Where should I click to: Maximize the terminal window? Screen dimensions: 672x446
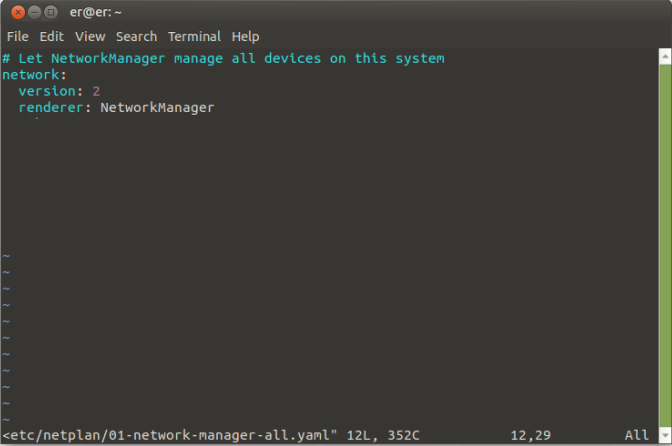coord(51,12)
